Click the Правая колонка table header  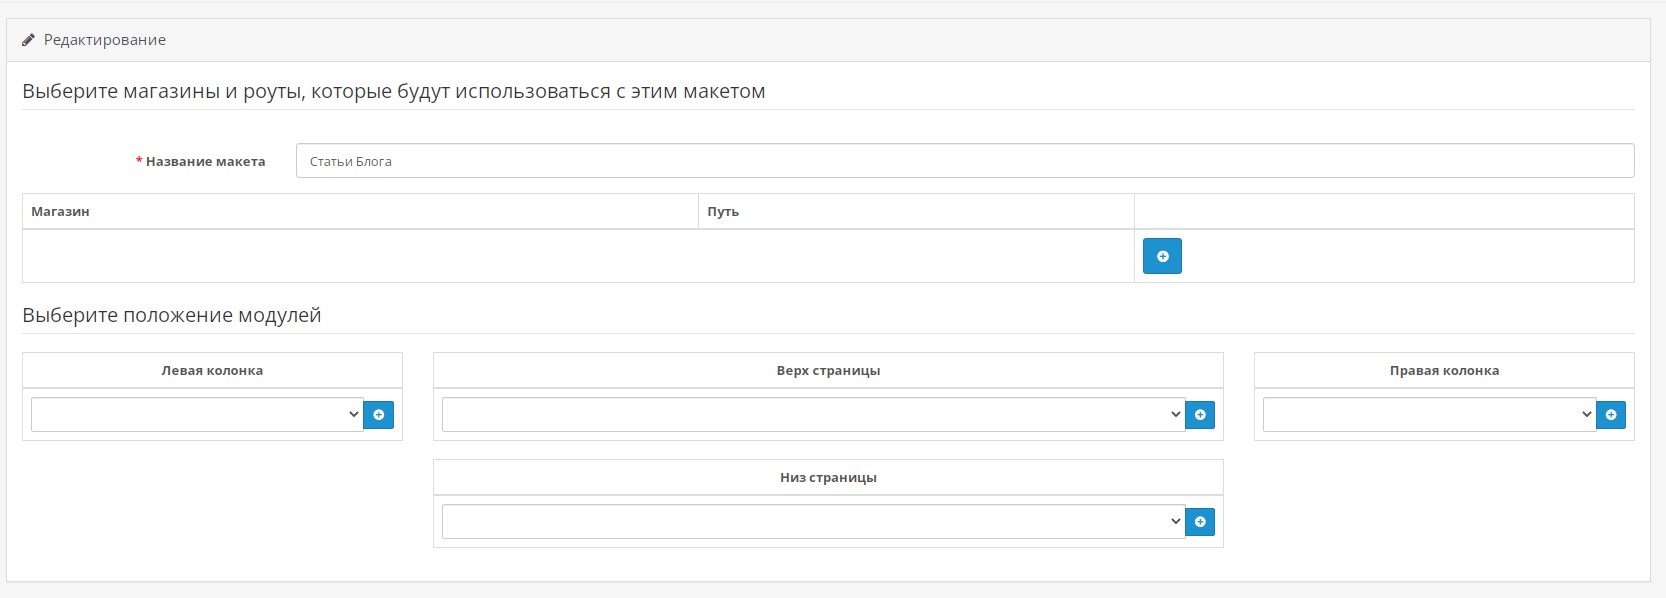tap(1444, 370)
